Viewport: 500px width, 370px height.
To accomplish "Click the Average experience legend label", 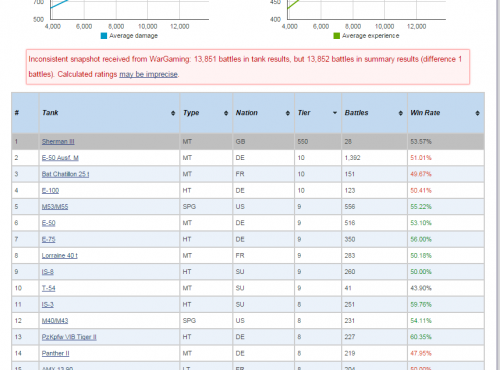I will coord(370,36).
